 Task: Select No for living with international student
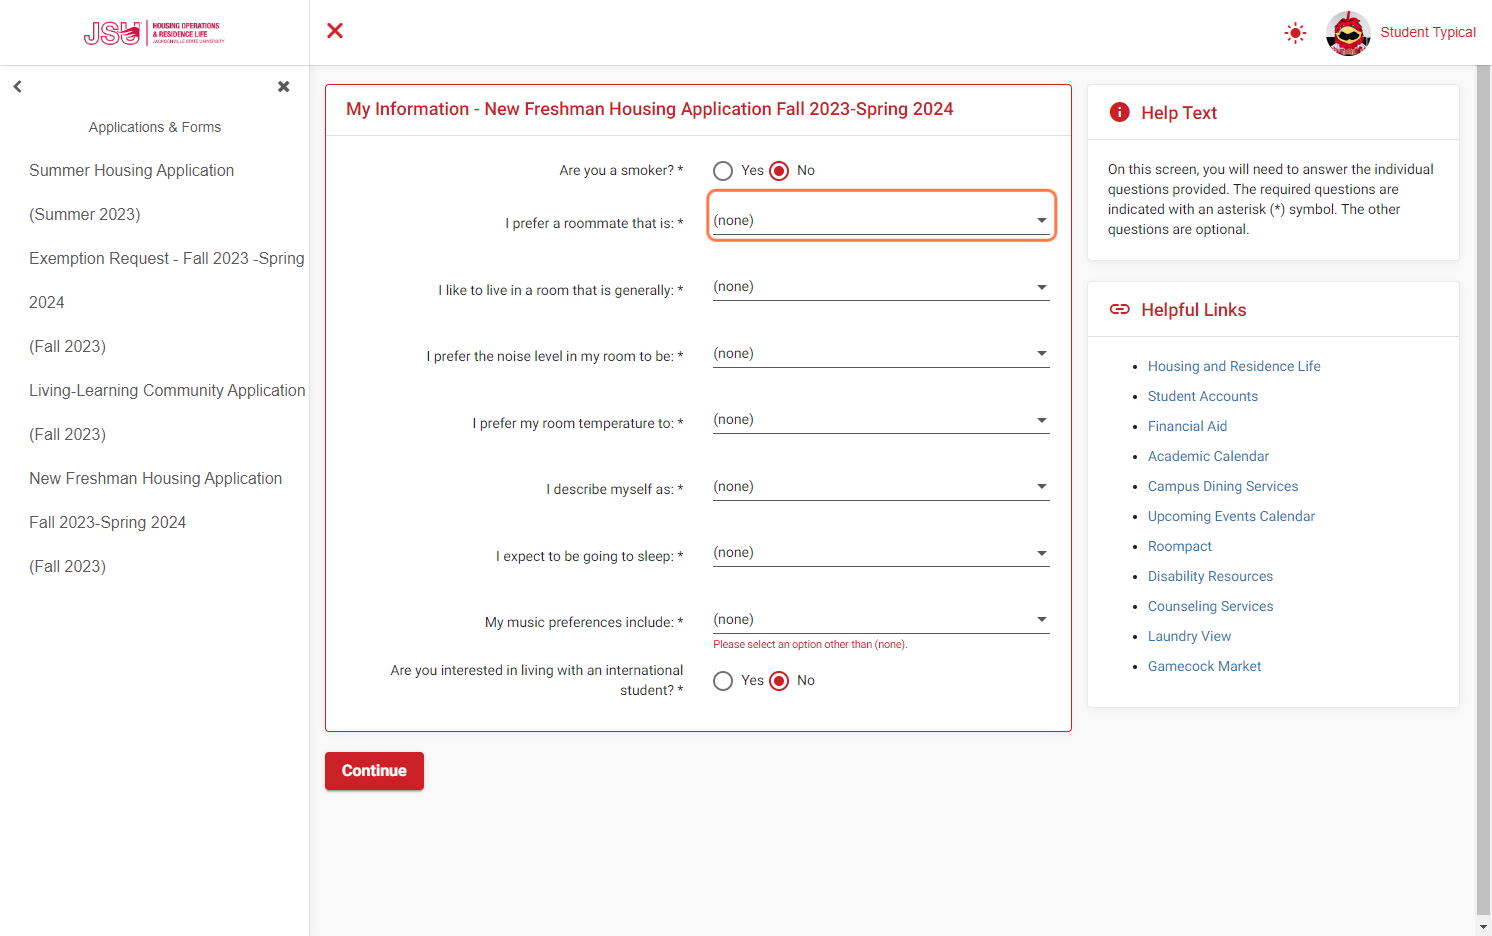[779, 681]
